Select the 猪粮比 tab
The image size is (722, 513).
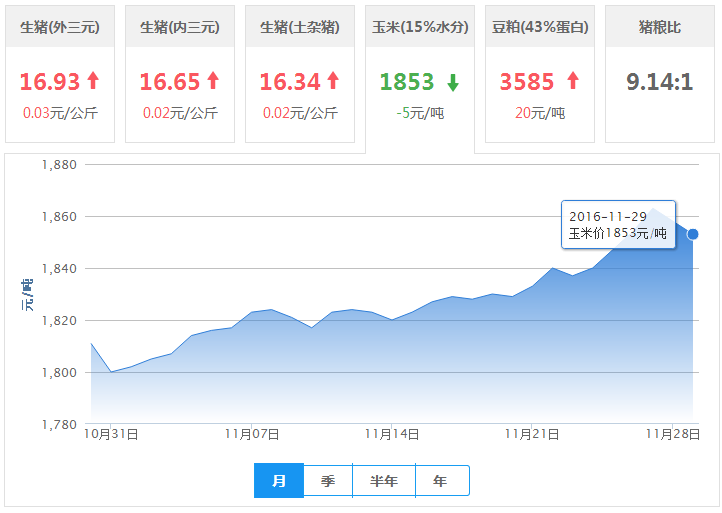click(x=660, y=74)
